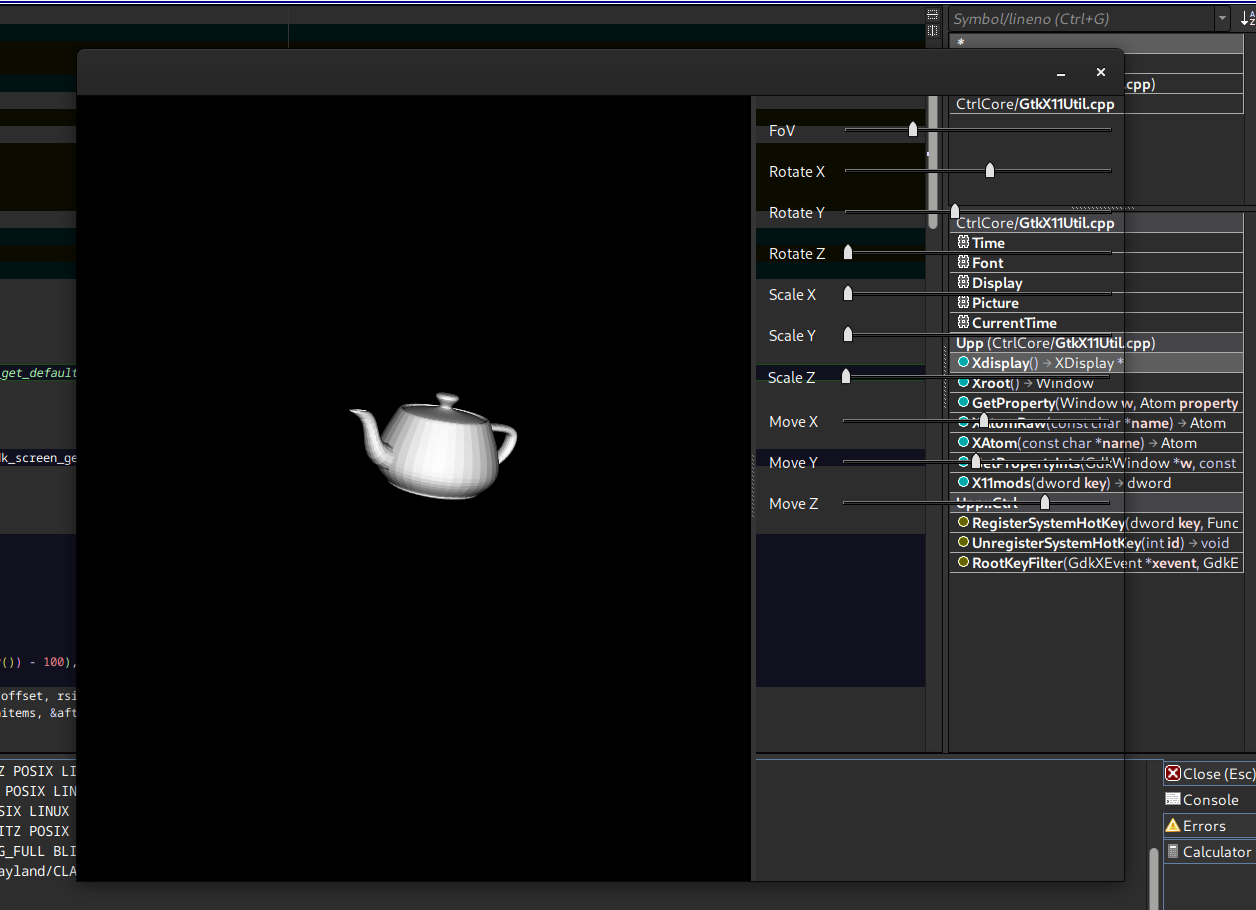Click the Scale Y slider handle
The width and height of the screenshot is (1256, 910).
pyautogui.click(x=848, y=334)
